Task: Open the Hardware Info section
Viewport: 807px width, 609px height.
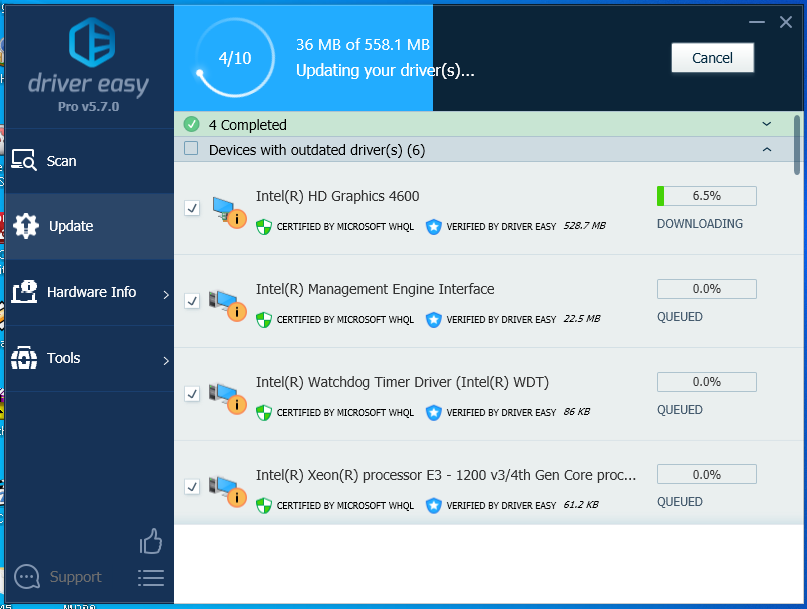Action: (90, 292)
